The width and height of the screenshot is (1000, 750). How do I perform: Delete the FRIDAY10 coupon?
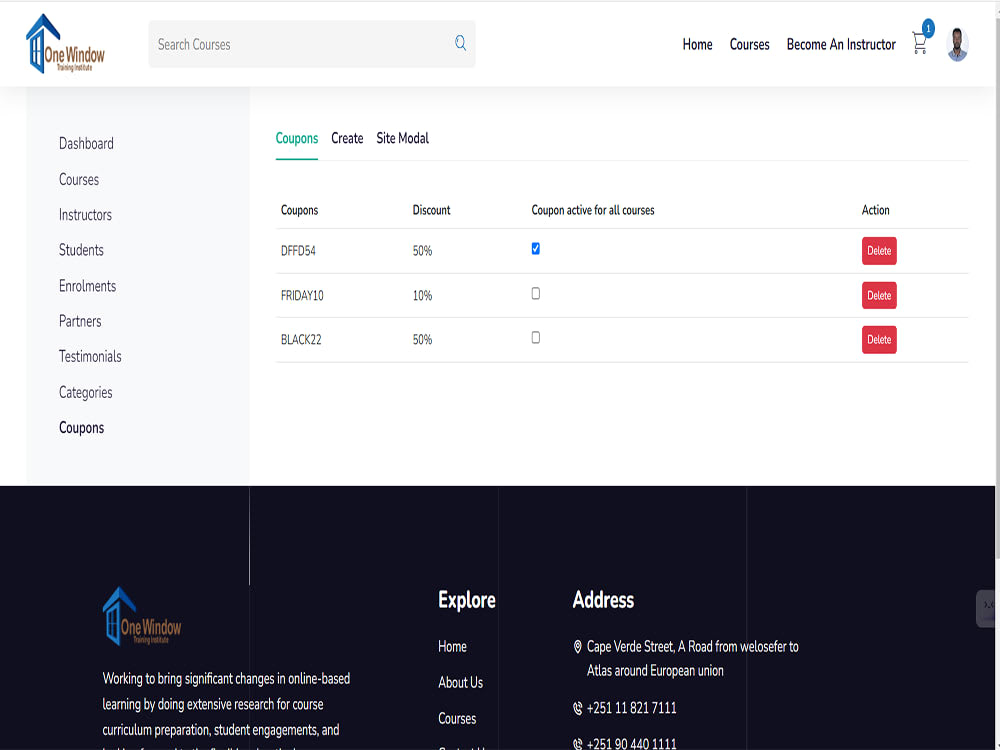tap(879, 295)
